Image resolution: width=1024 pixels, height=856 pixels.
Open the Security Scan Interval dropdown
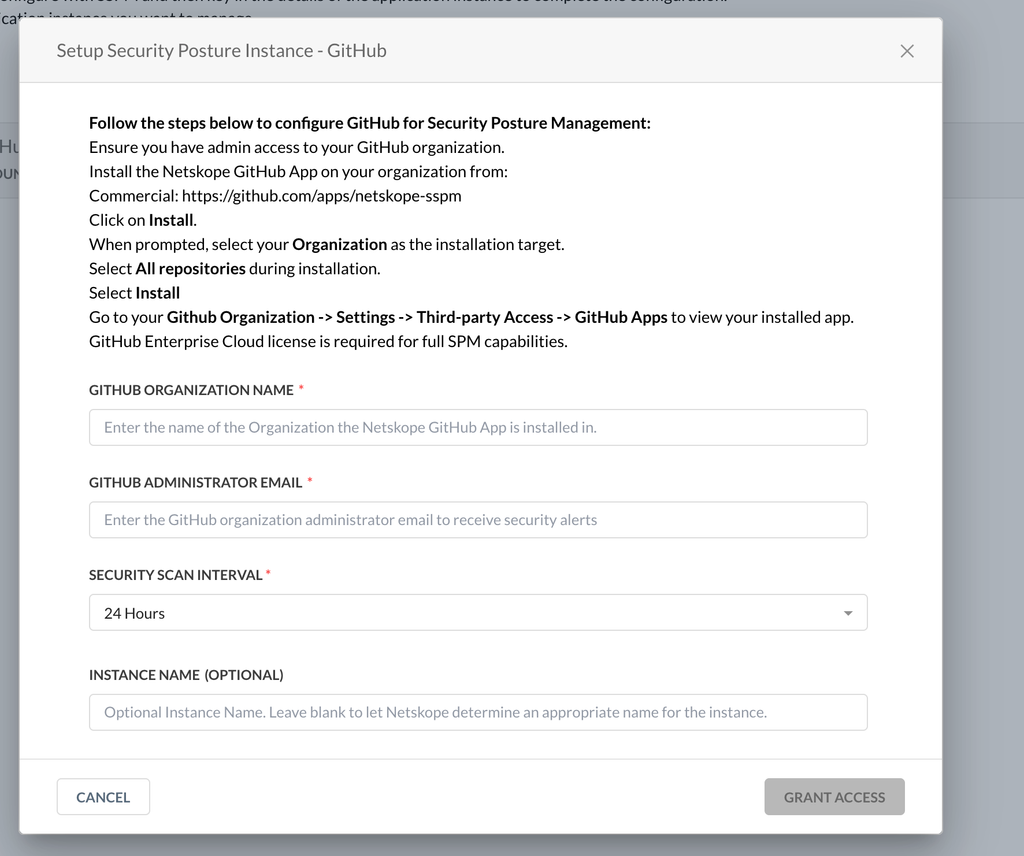pos(478,612)
